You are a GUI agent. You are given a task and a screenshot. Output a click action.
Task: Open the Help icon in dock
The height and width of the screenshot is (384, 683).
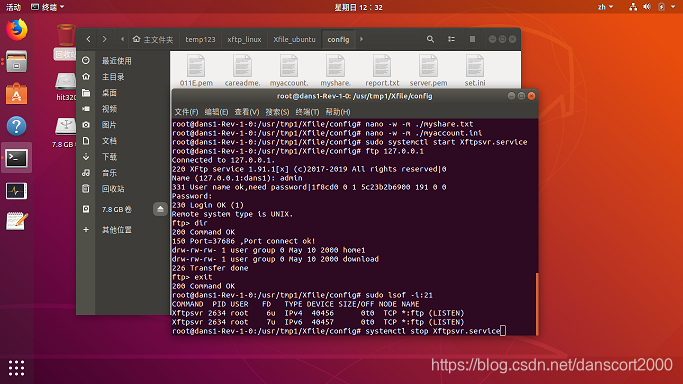tap(17, 126)
